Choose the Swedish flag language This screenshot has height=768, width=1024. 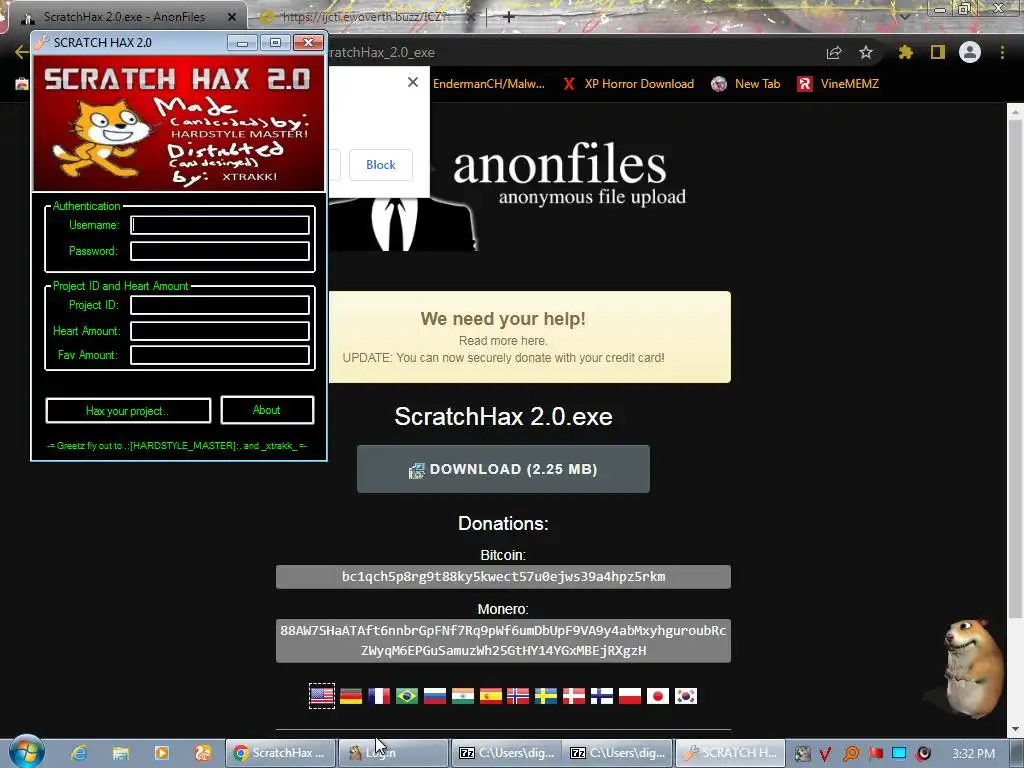[546, 696]
